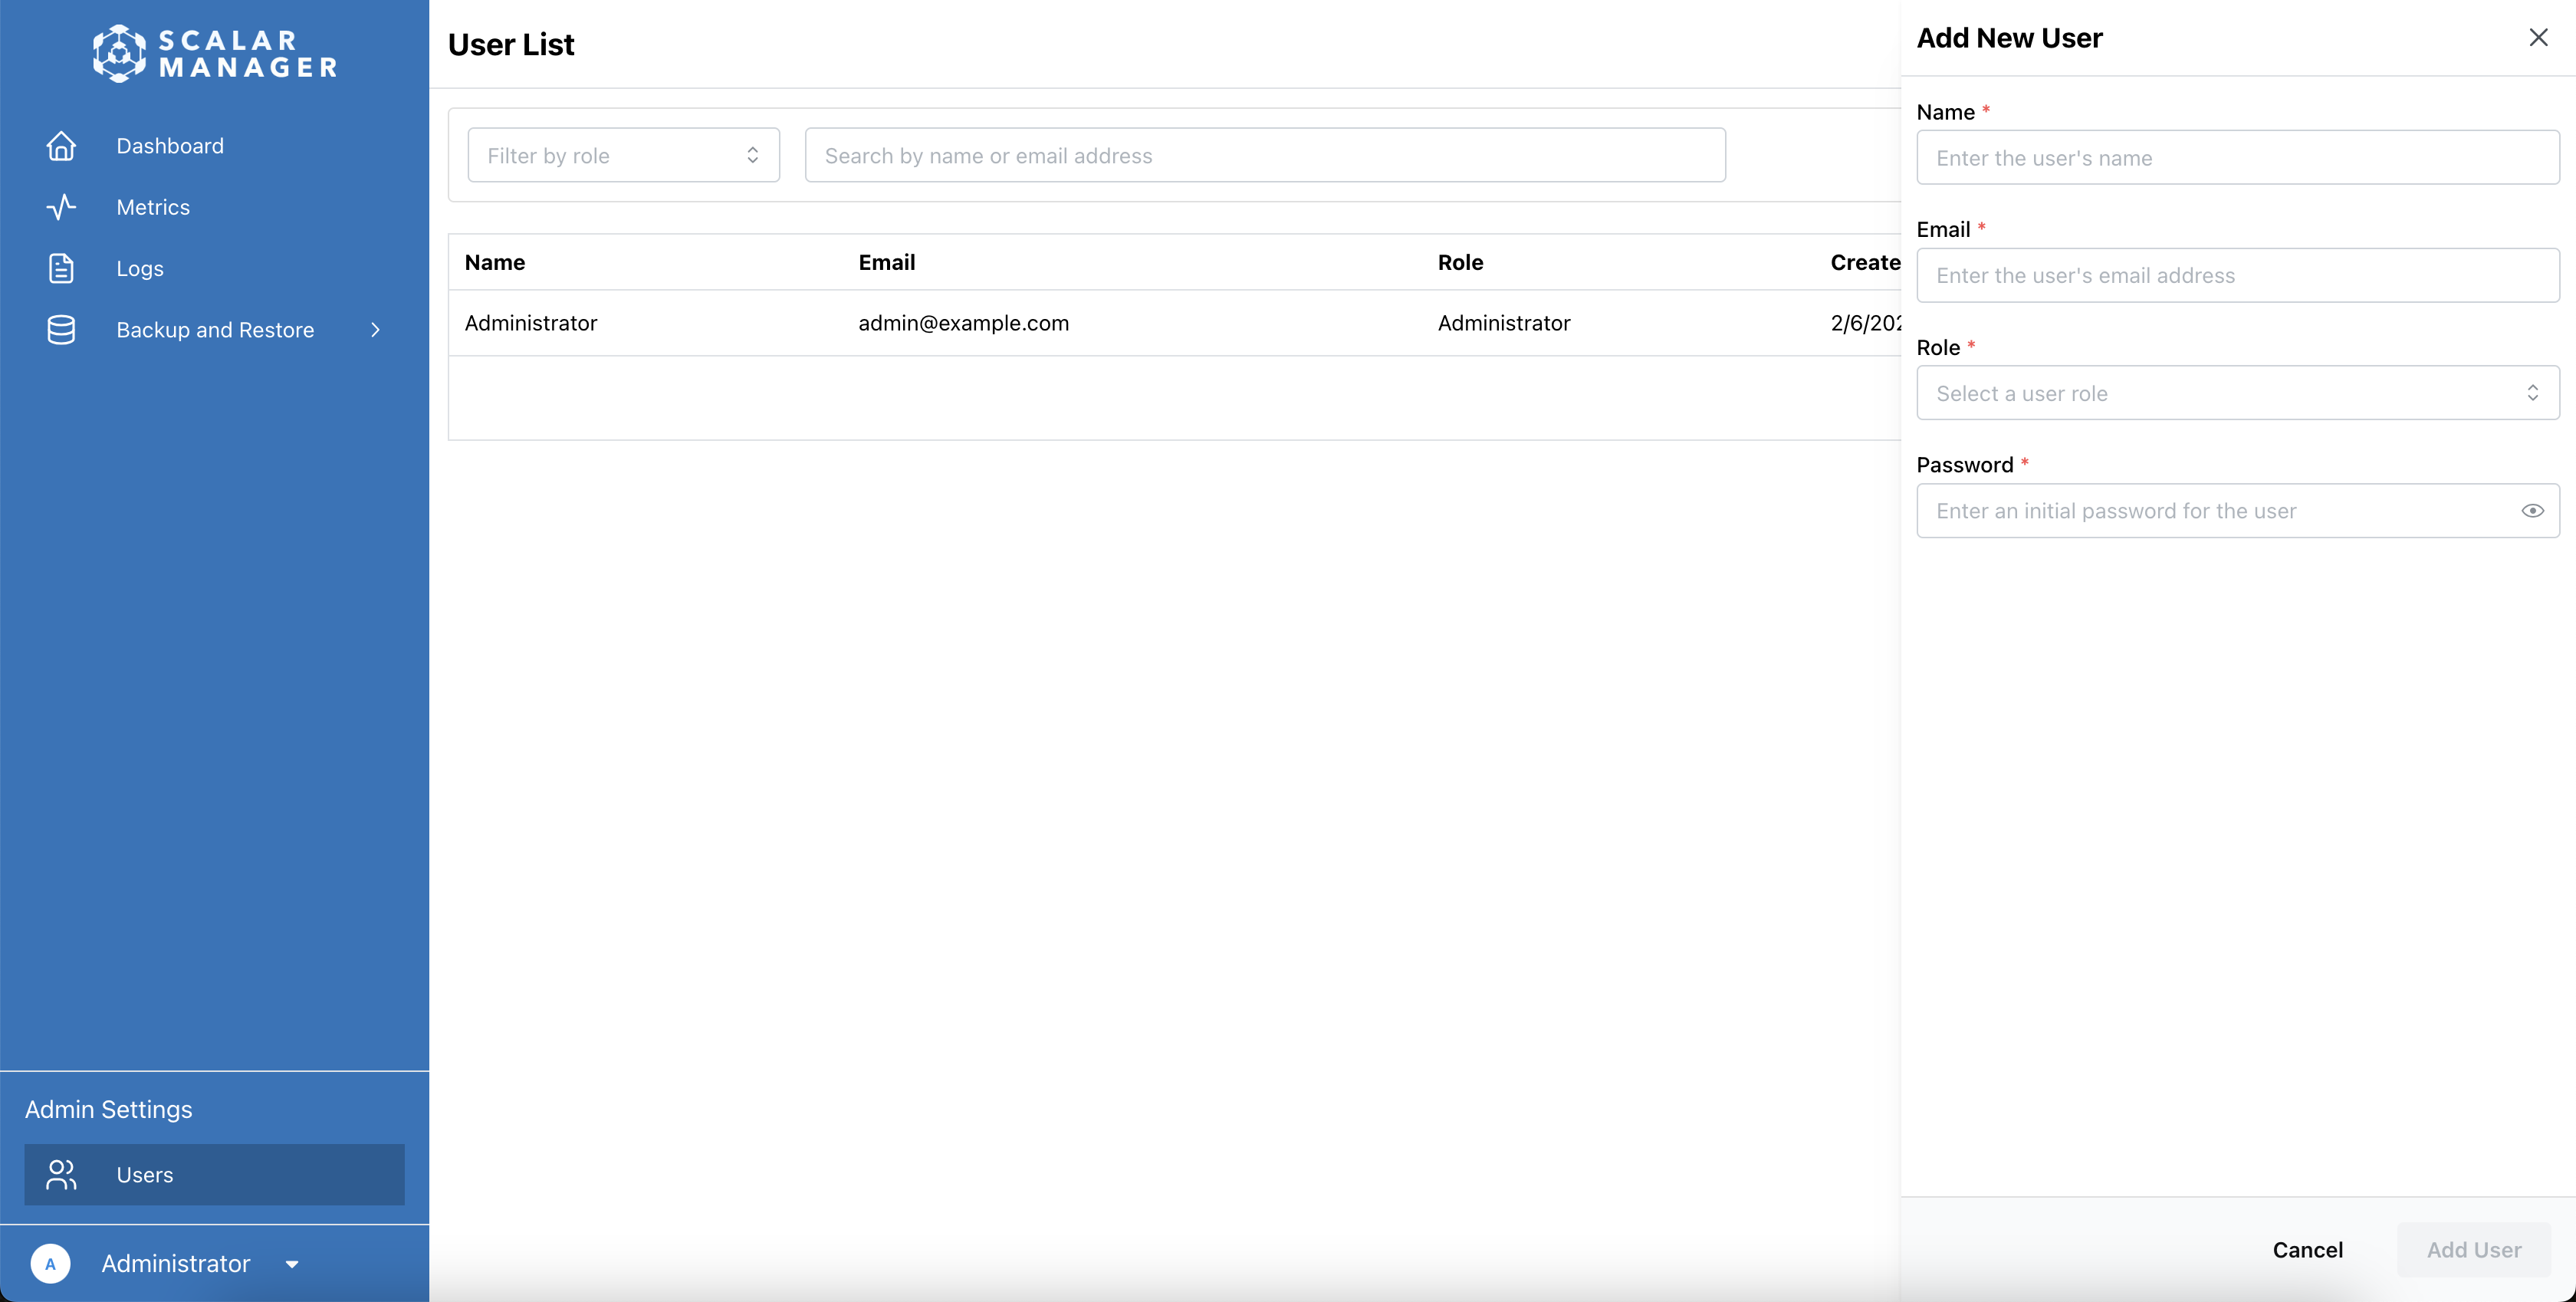
Task: Focus the user's email address input
Action: (x=2236, y=275)
